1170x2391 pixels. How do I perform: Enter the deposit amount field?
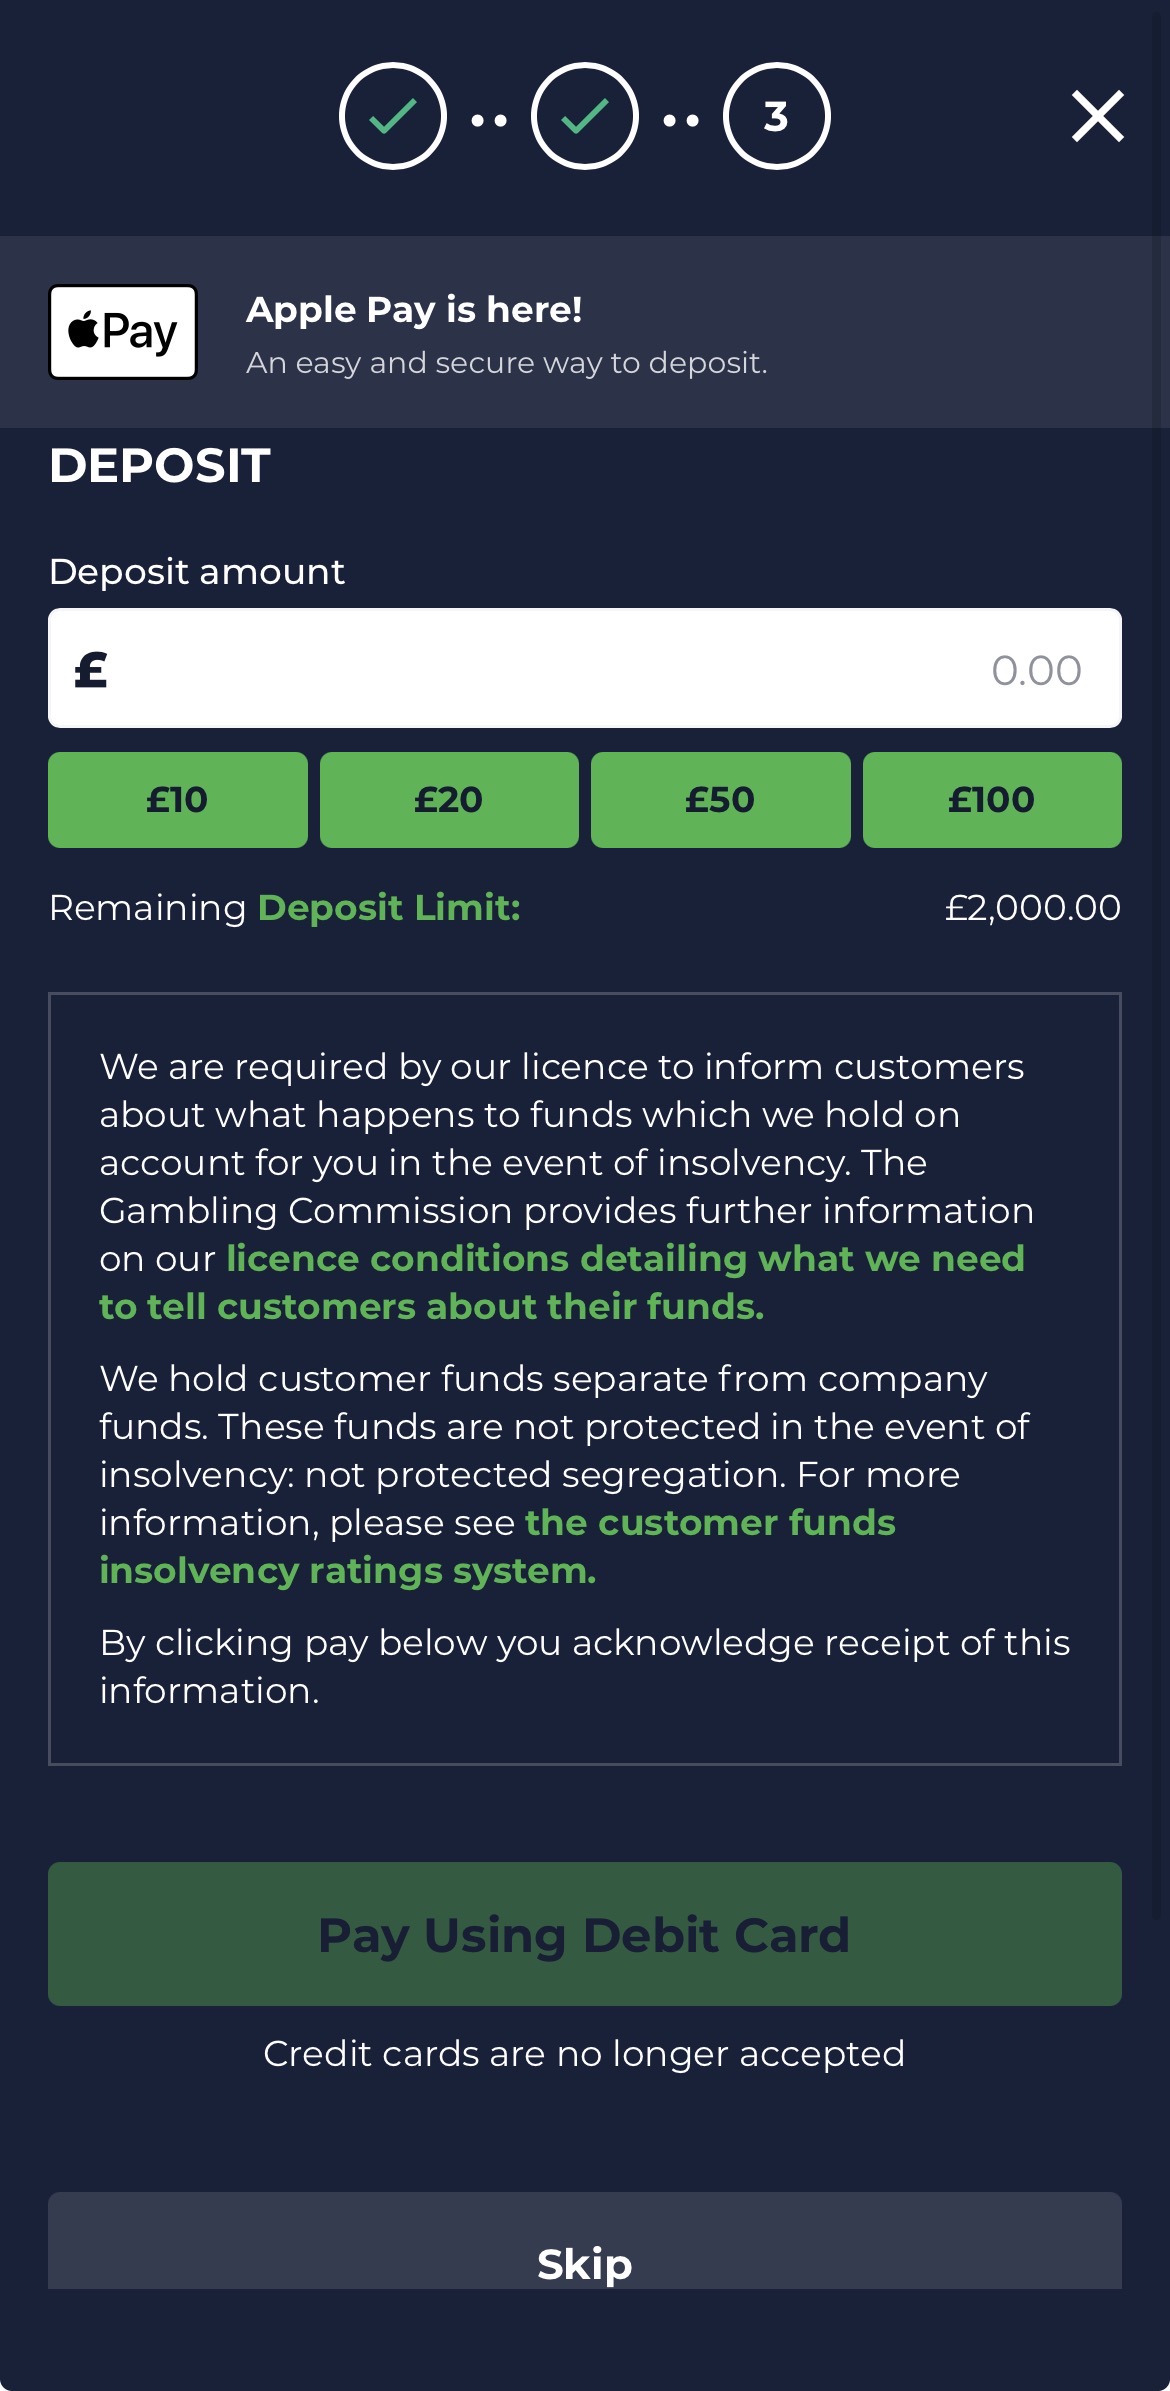[600, 669]
